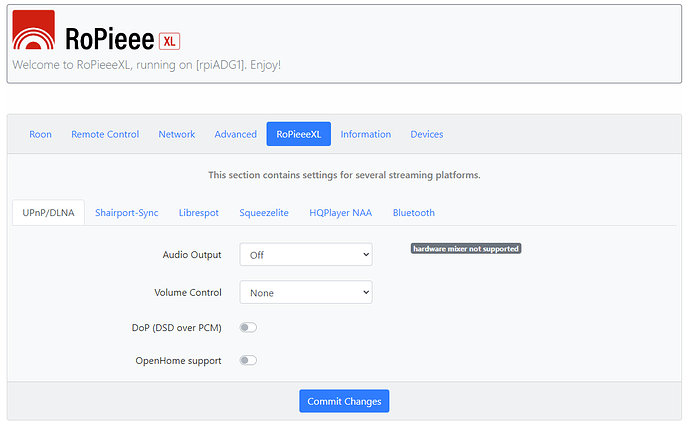Click the streaming platforms description text
Screen dimensions: 690x428
pos(345,175)
